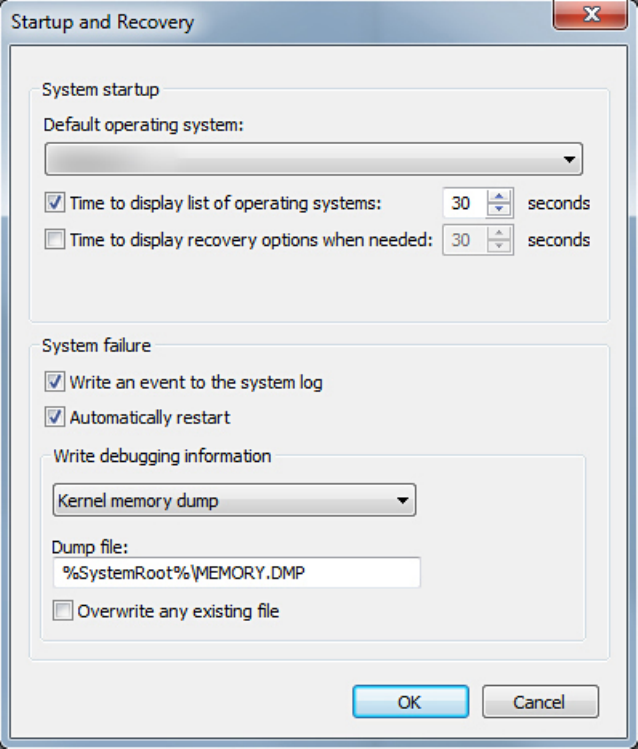This screenshot has width=638, height=749.
Task: Uncheck Write an event to the system log
Action: pos(56,382)
